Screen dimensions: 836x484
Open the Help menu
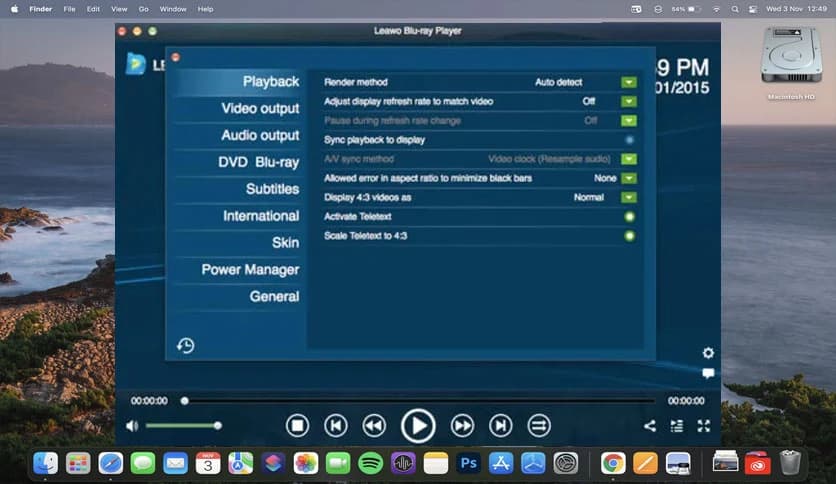pos(205,9)
